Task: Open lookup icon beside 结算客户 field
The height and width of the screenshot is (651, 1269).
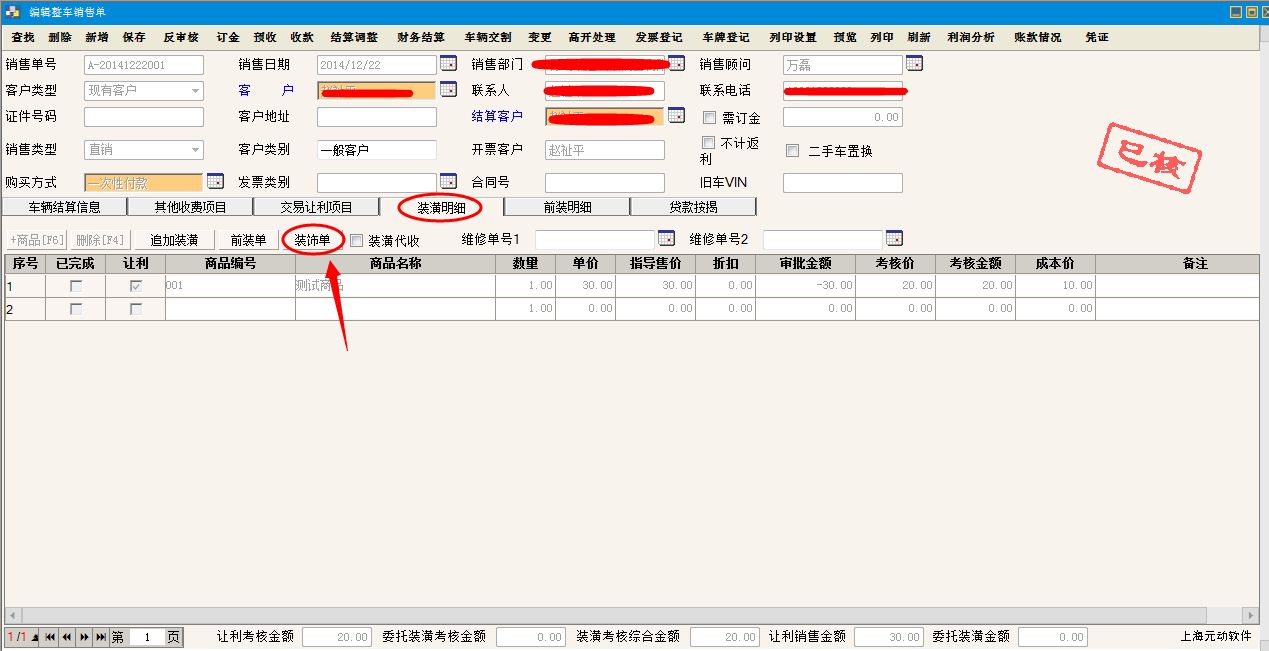Action: (x=676, y=116)
